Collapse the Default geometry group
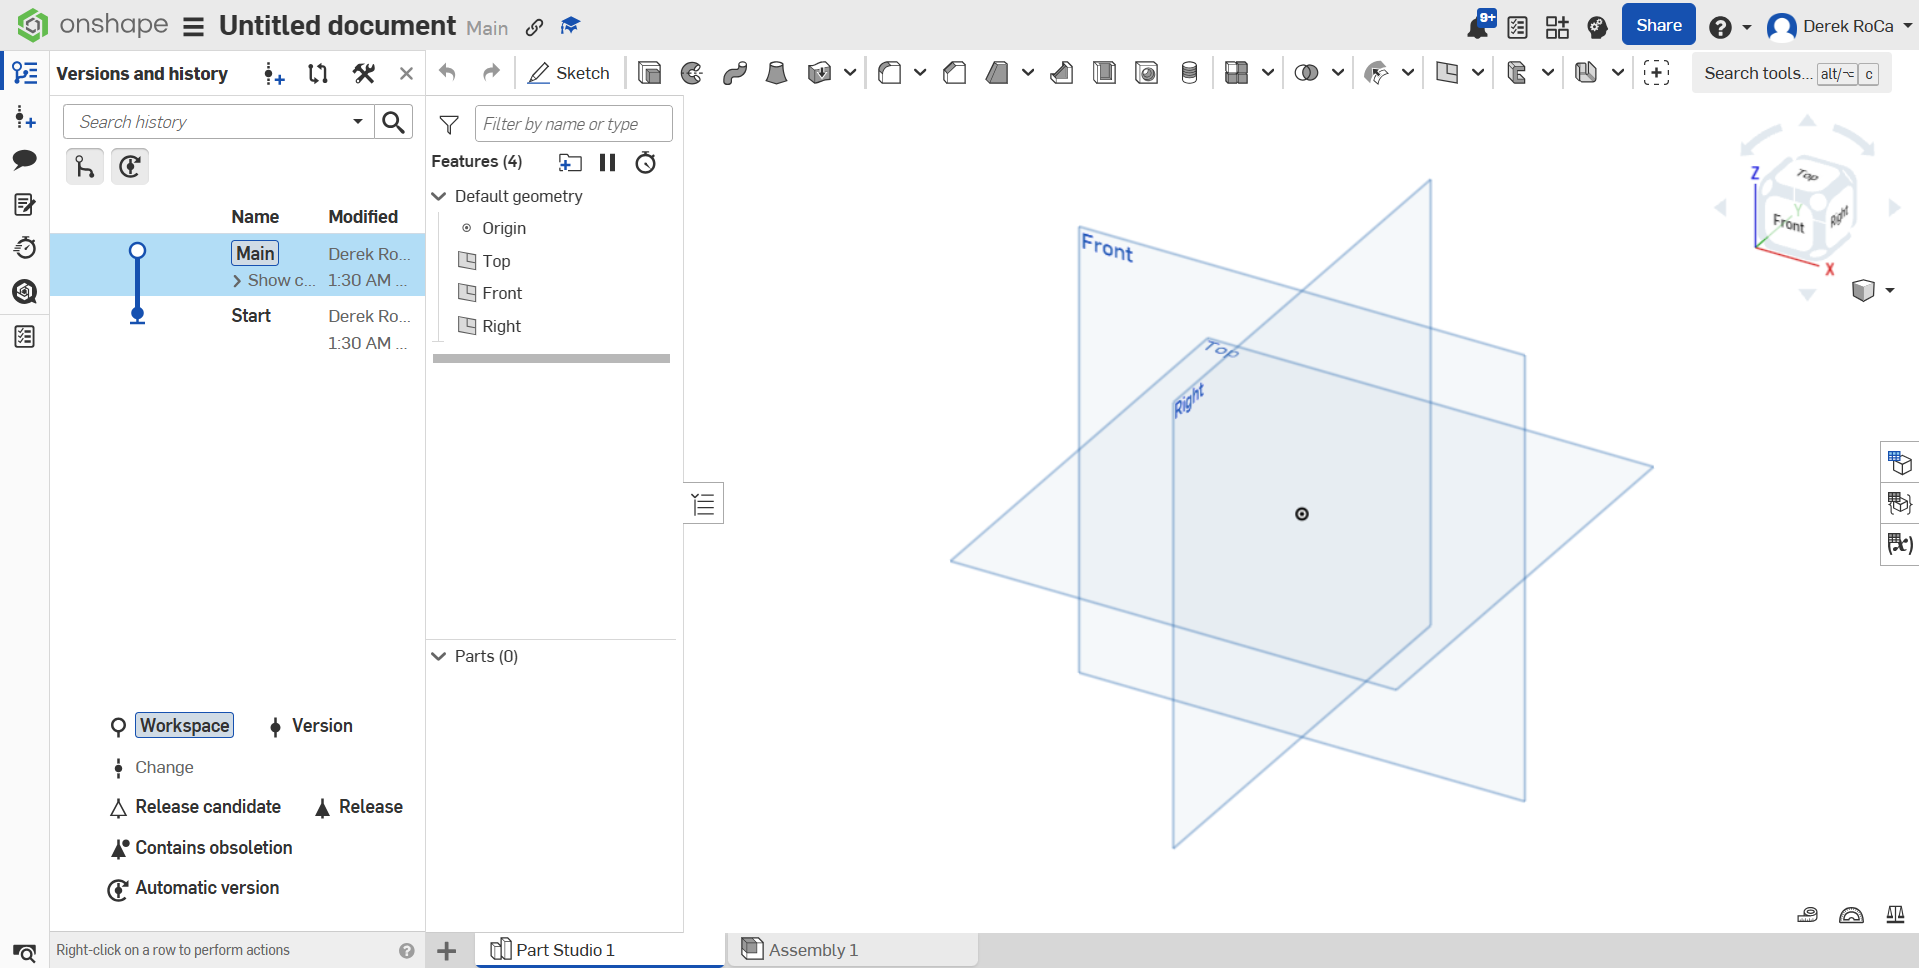Screen dimensions: 1919x968 point(438,196)
